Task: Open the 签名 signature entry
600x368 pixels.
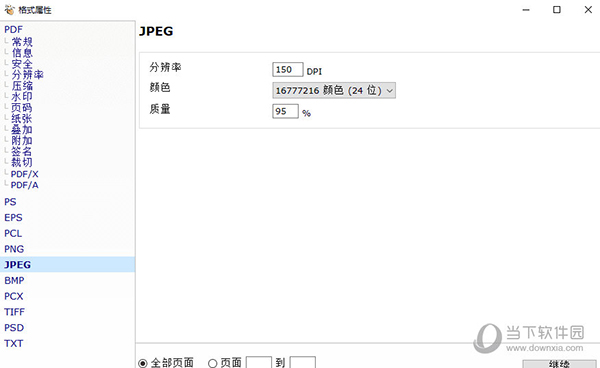Action: tap(22, 151)
